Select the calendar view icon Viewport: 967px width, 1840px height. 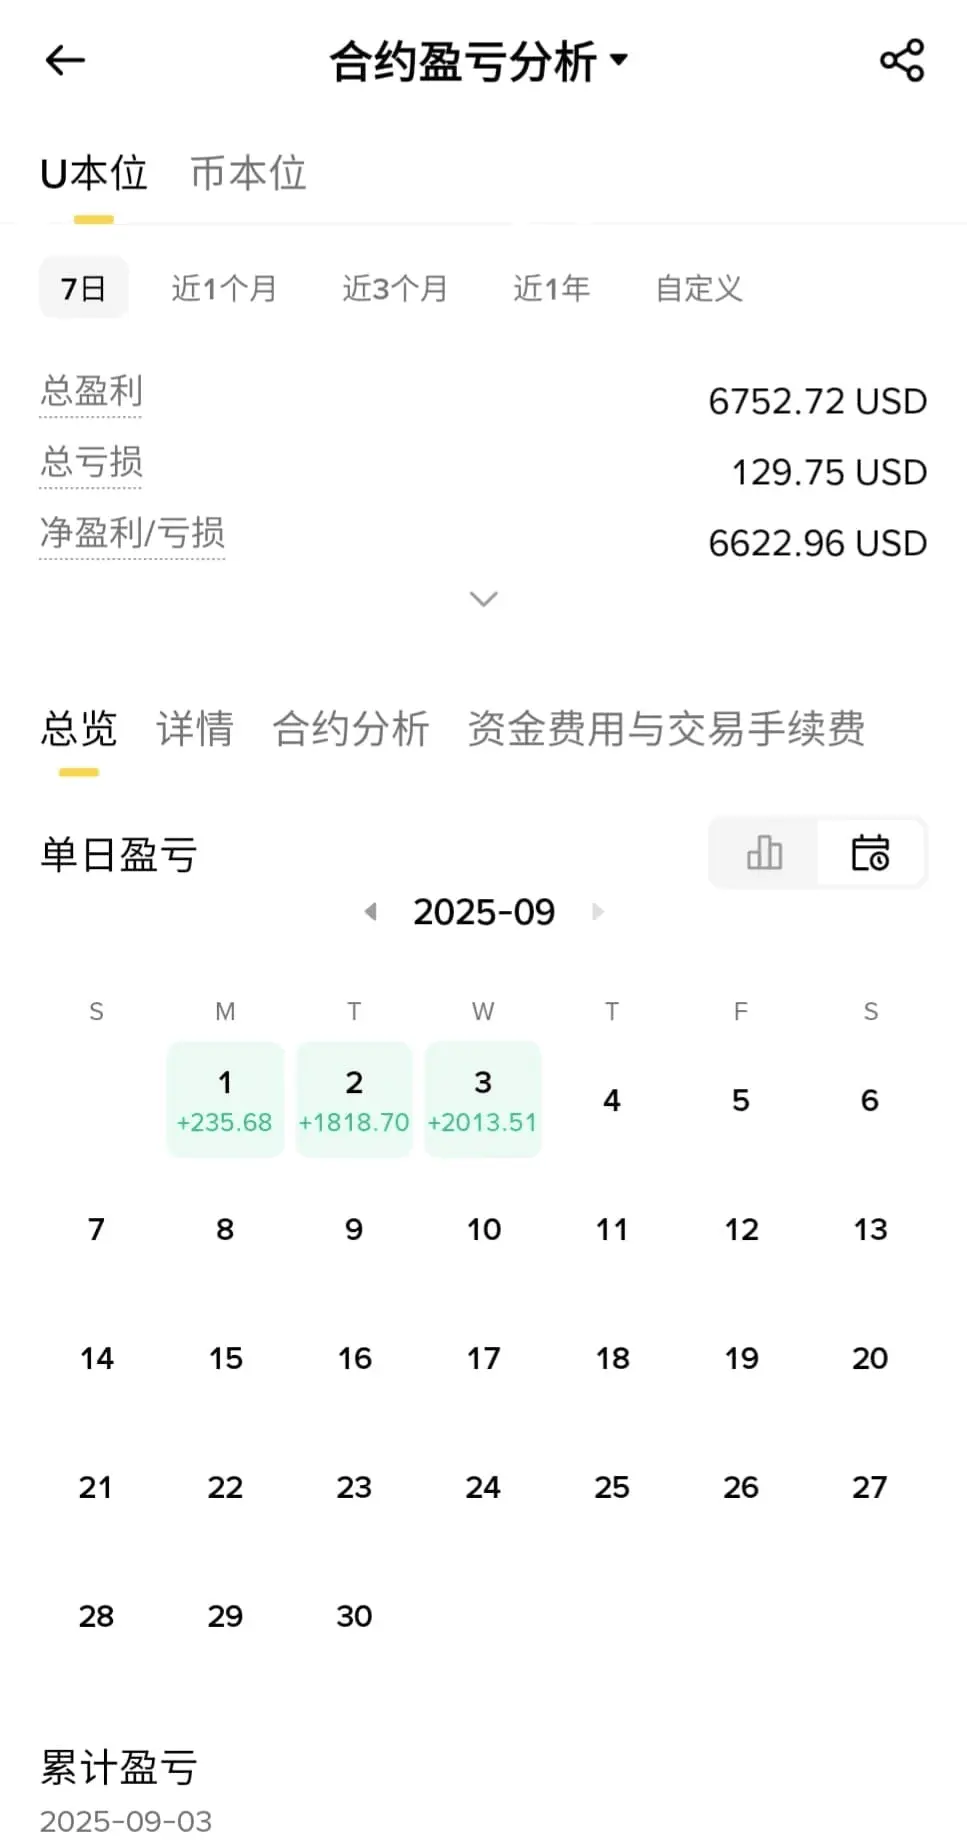pos(870,853)
